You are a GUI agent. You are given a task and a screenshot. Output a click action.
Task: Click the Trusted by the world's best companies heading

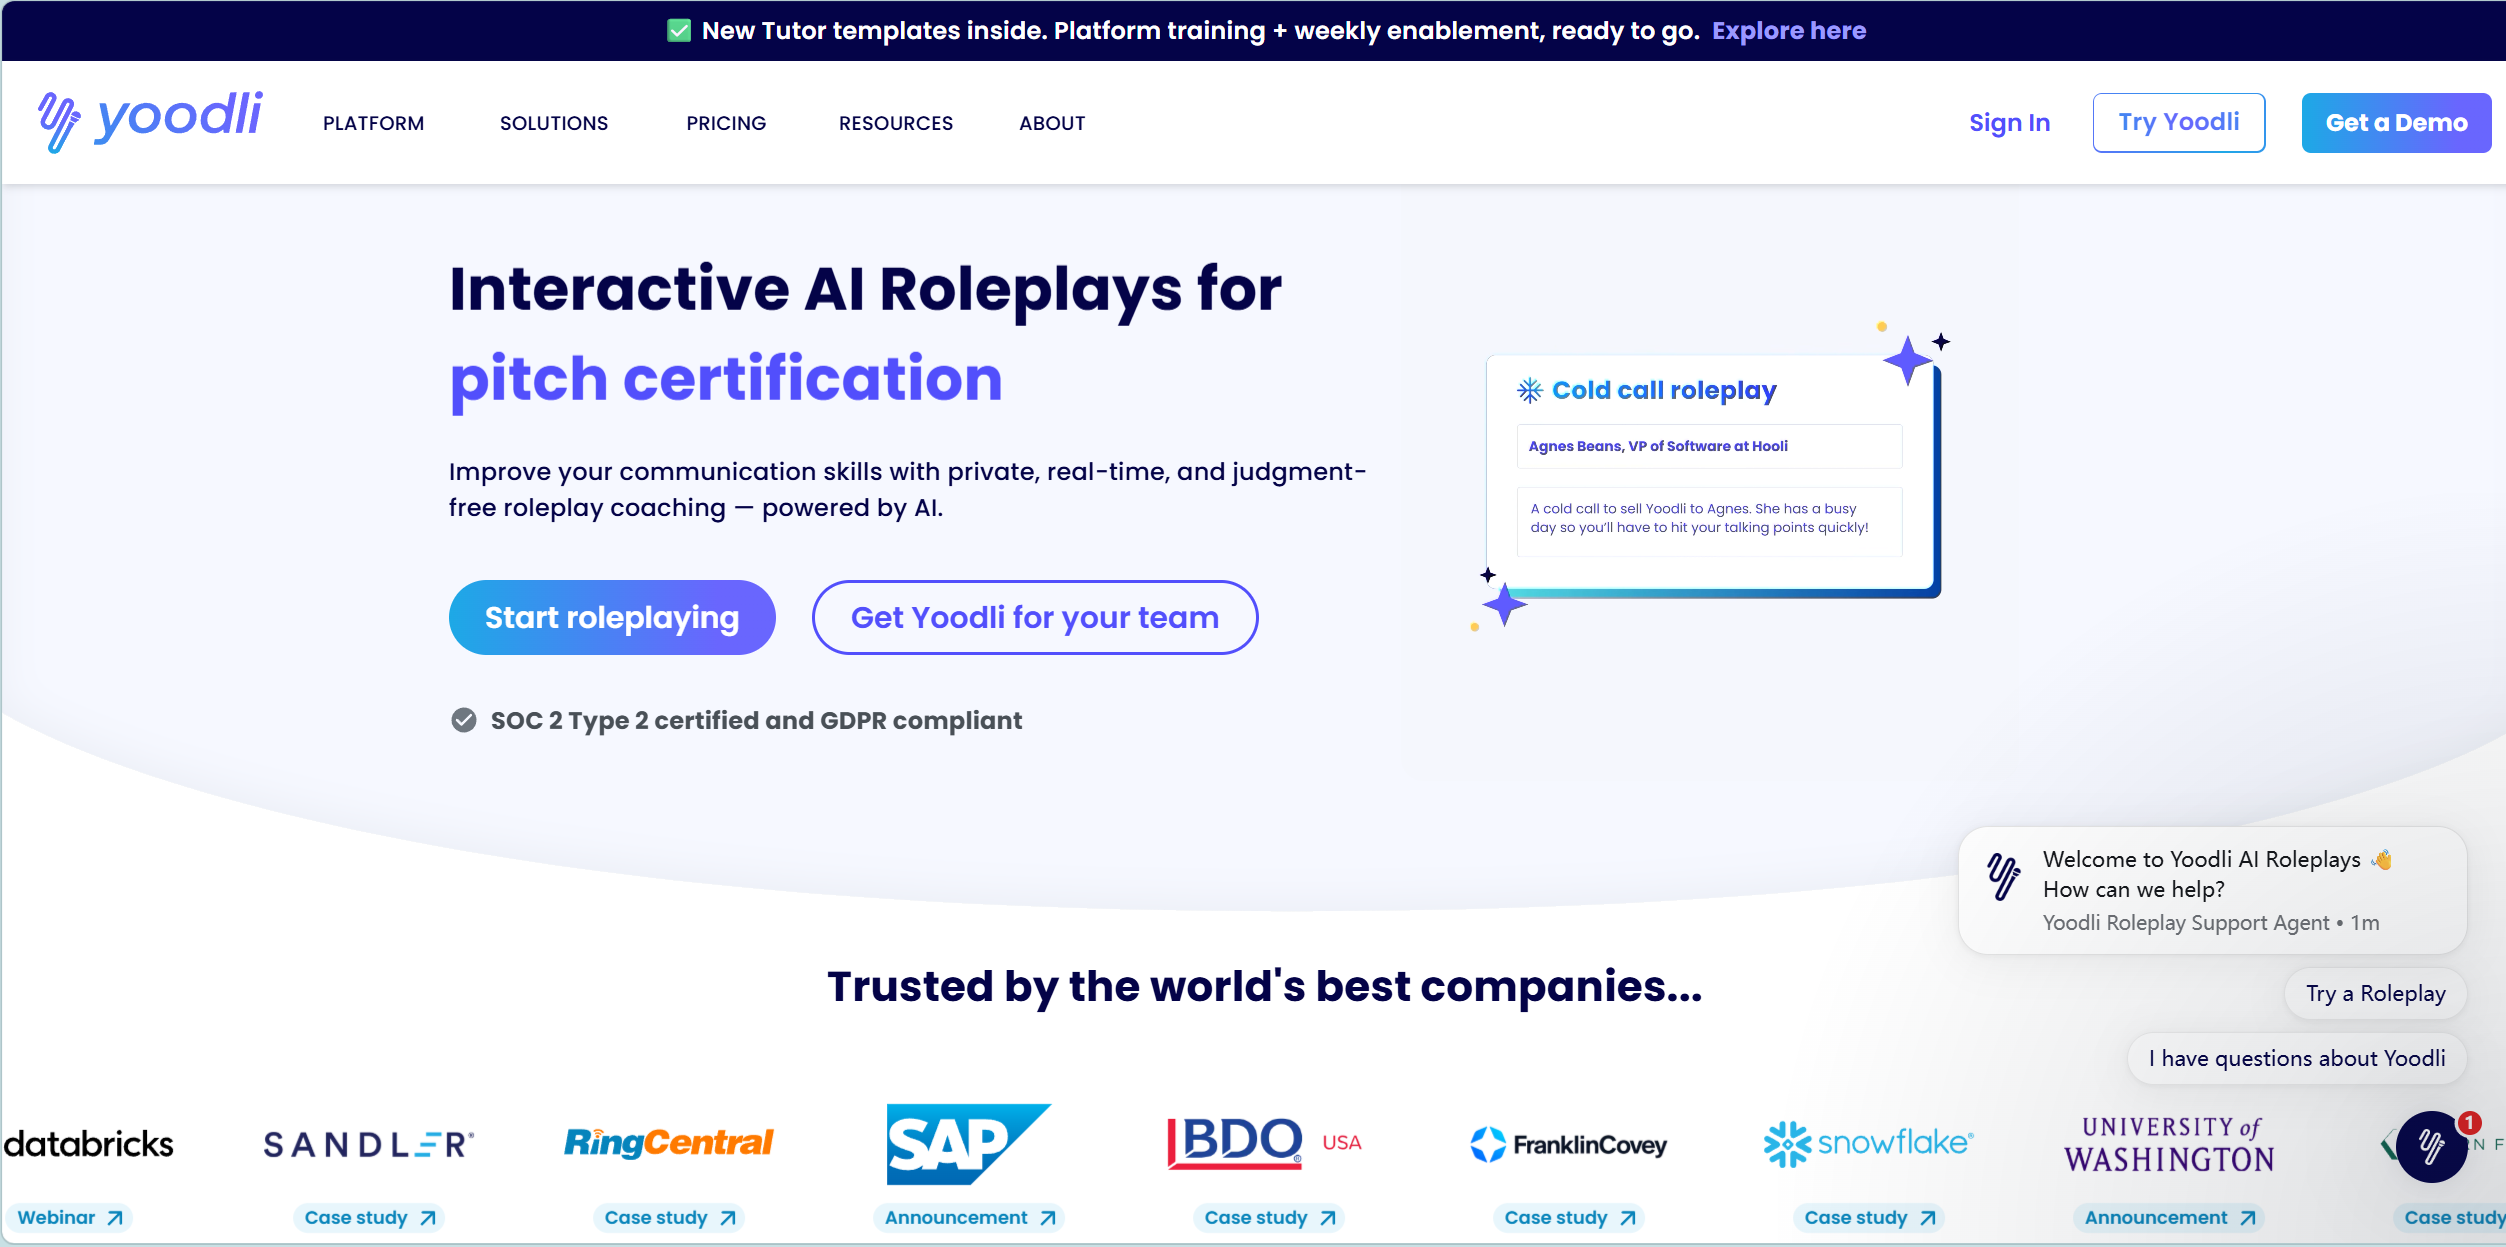[x=1265, y=987]
